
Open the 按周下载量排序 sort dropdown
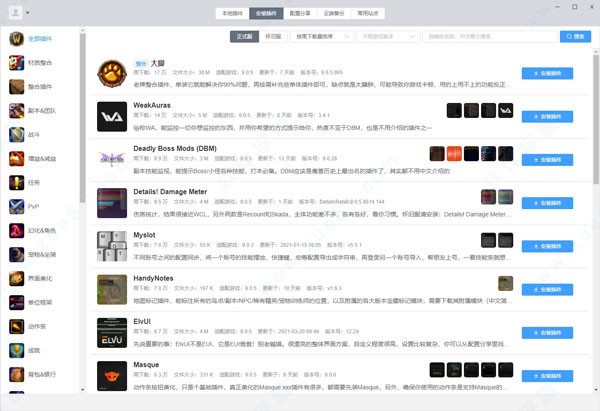[322, 36]
